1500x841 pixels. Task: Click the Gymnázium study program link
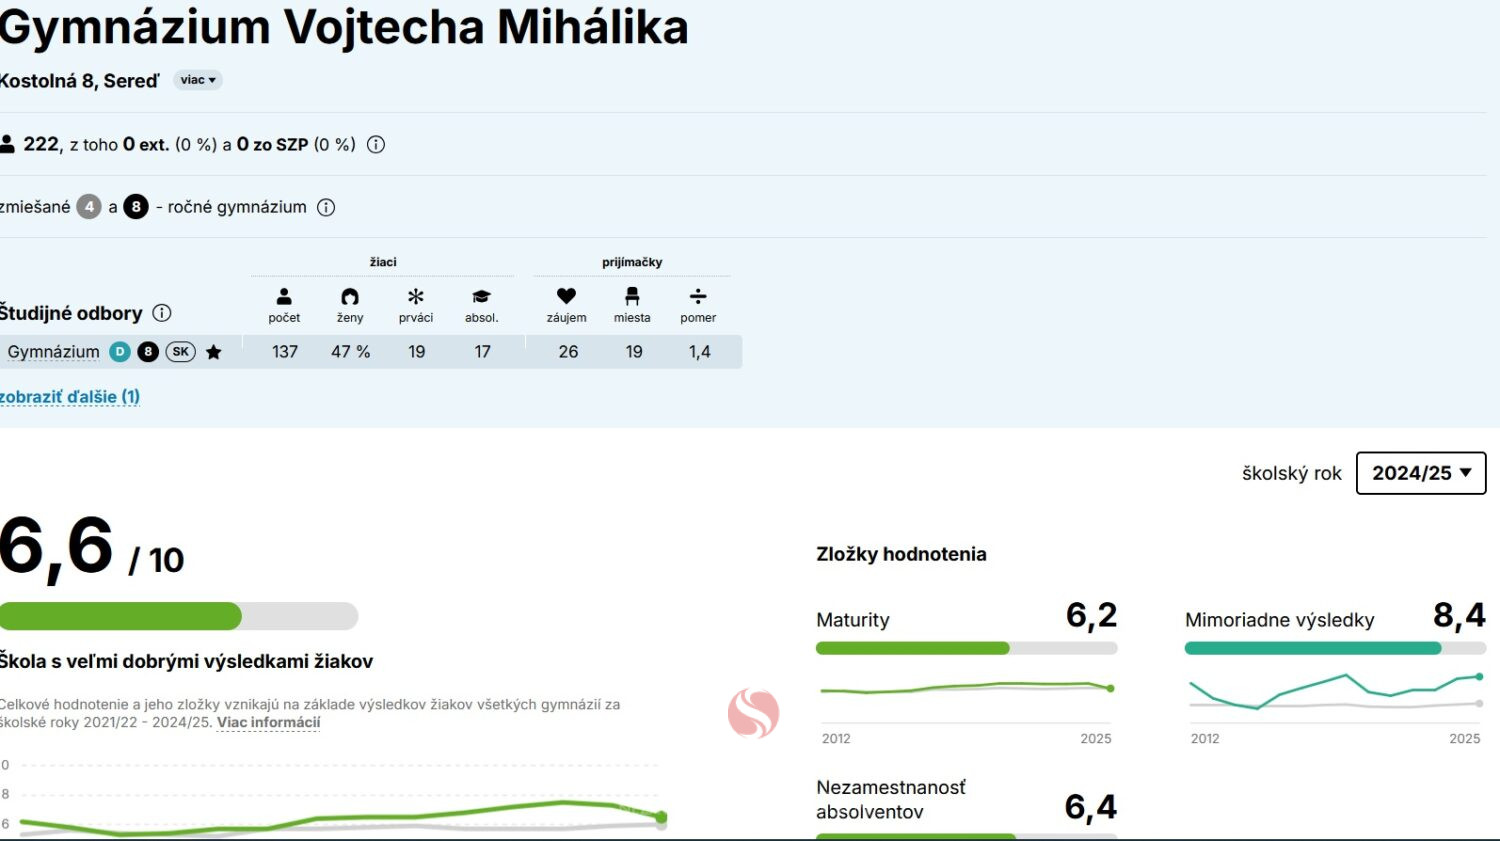tap(53, 352)
